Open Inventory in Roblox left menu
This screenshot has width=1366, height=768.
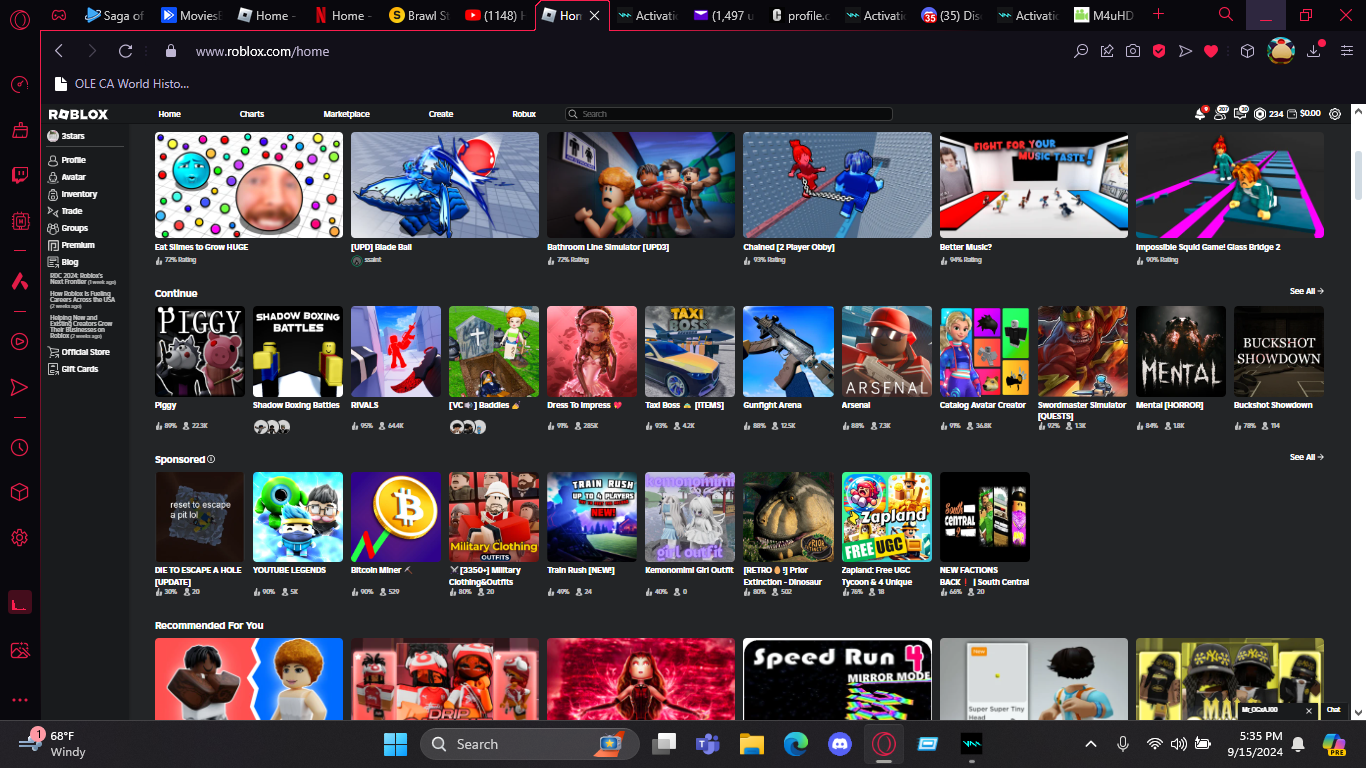click(79, 194)
